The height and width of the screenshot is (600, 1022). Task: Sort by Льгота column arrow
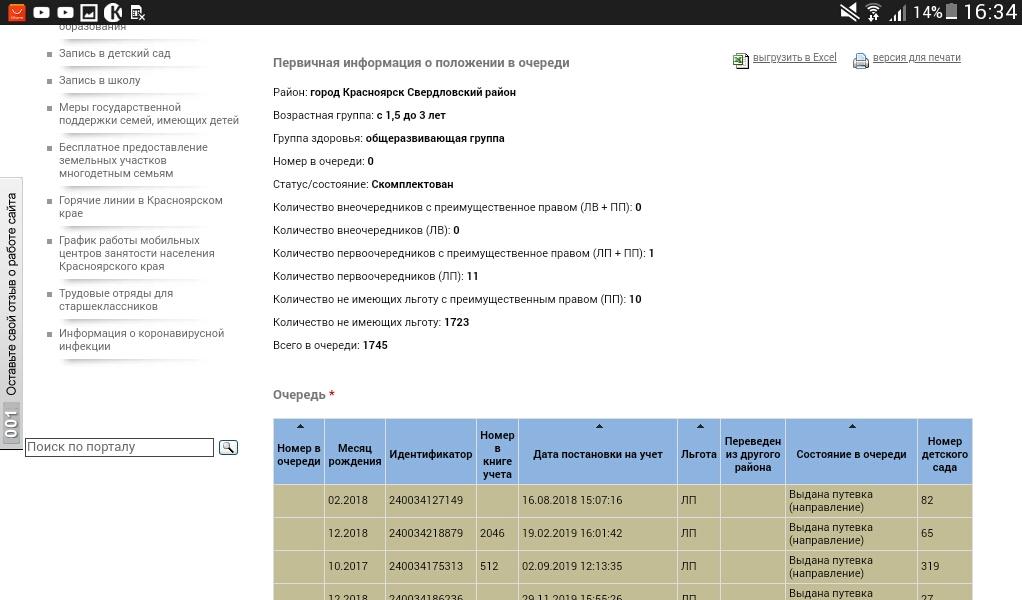point(700,426)
